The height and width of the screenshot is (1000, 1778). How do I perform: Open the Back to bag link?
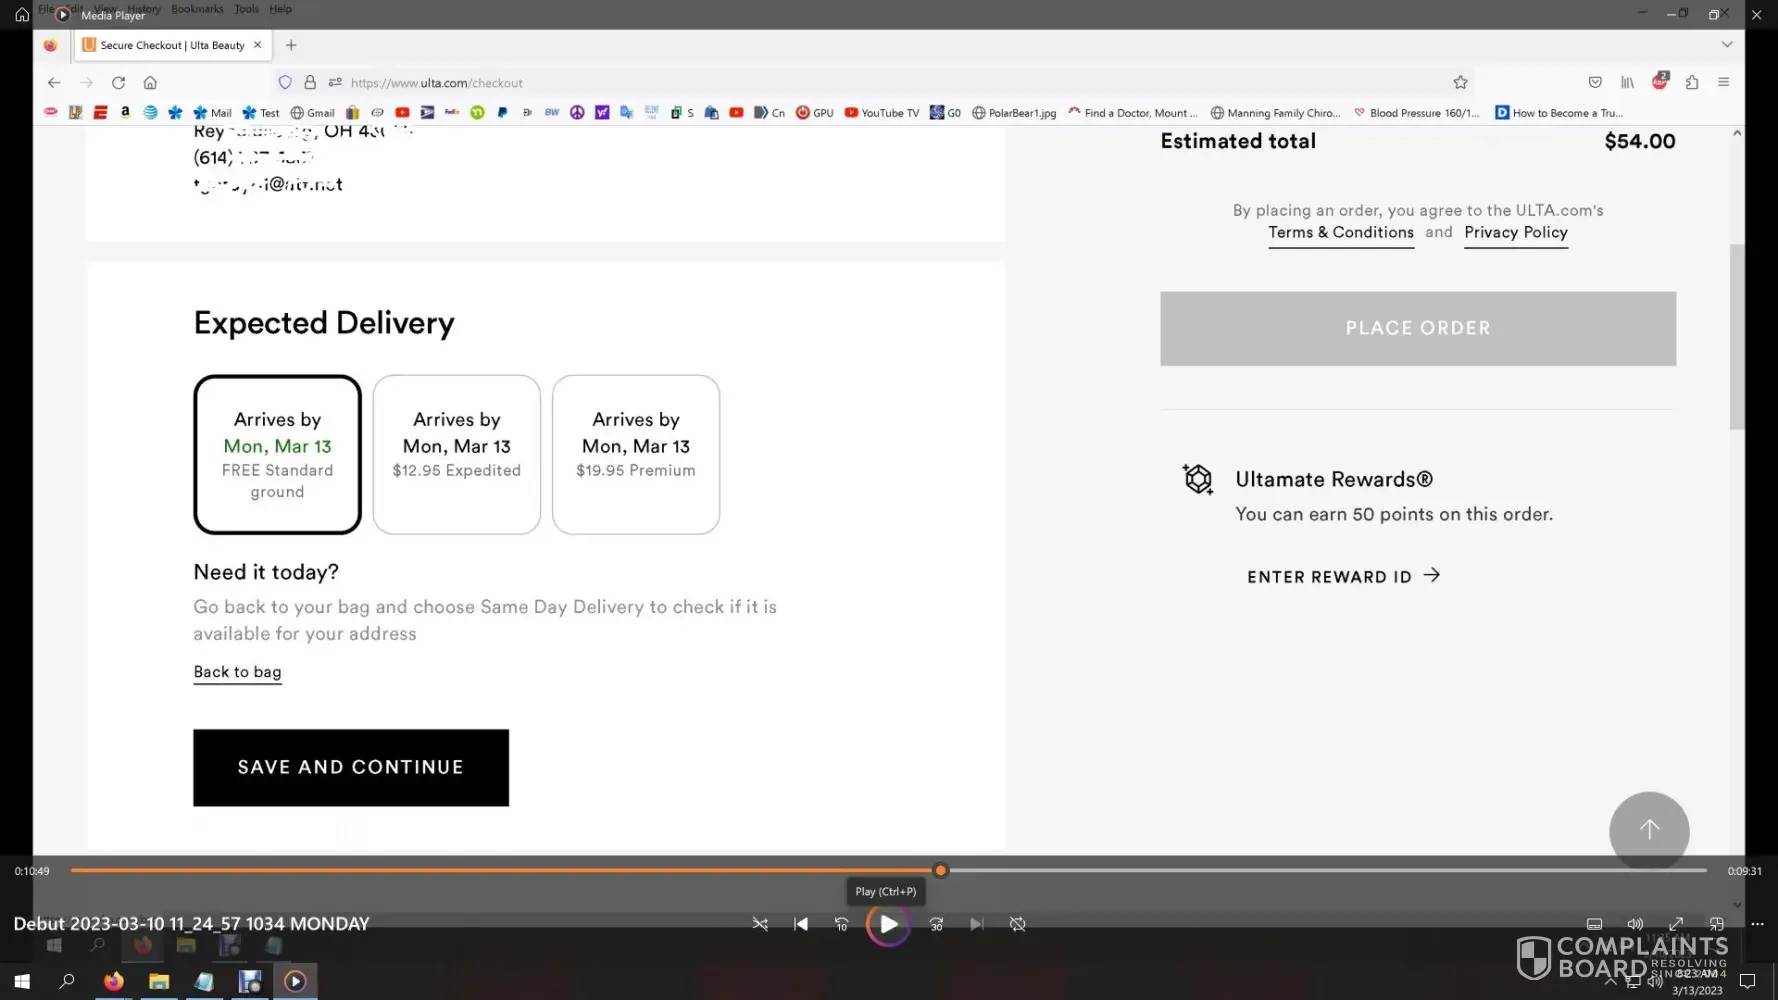click(x=237, y=672)
